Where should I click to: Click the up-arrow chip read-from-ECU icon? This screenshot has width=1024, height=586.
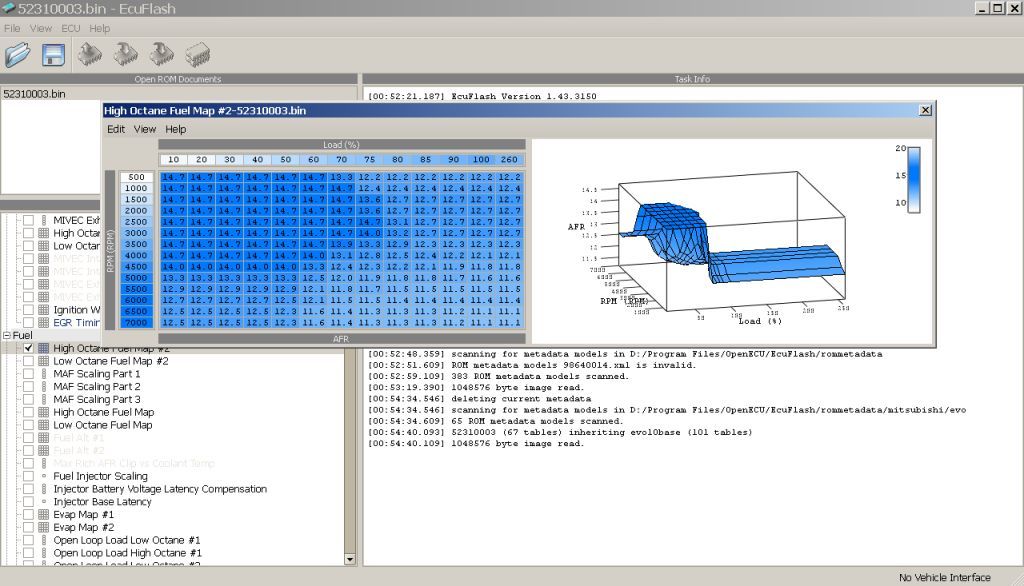click(x=90, y=55)
